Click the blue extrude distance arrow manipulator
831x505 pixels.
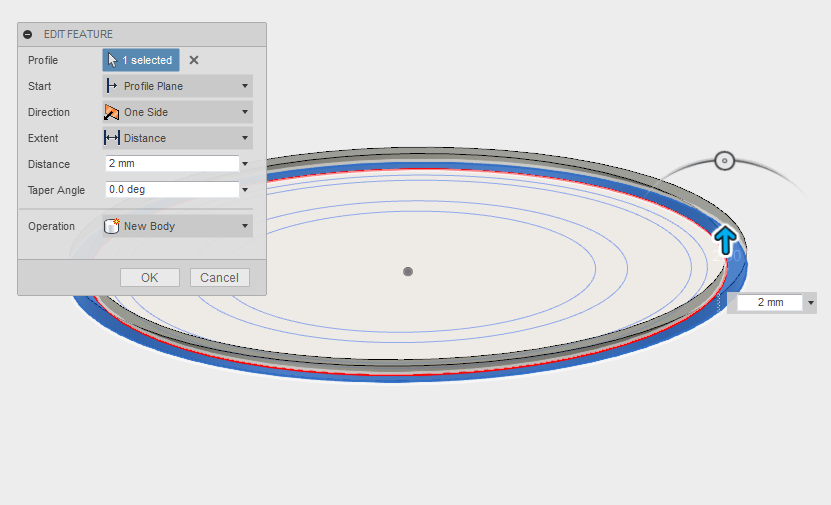coord(725,240)
